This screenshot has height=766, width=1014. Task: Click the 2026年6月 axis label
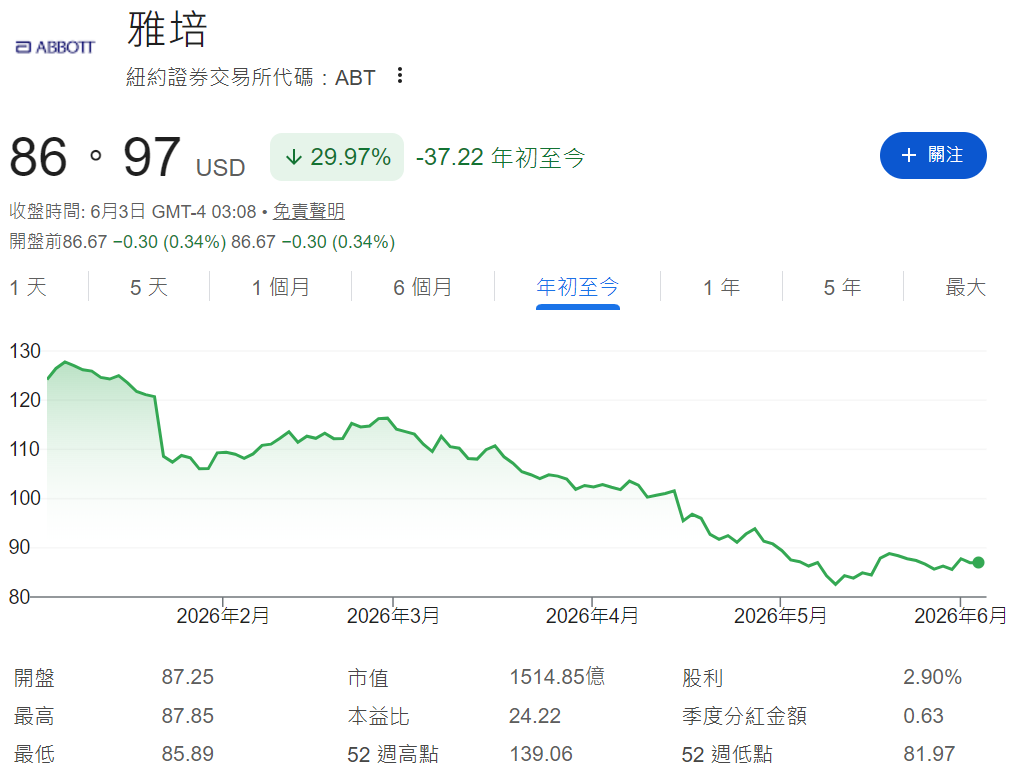click(x=960, y=615)
